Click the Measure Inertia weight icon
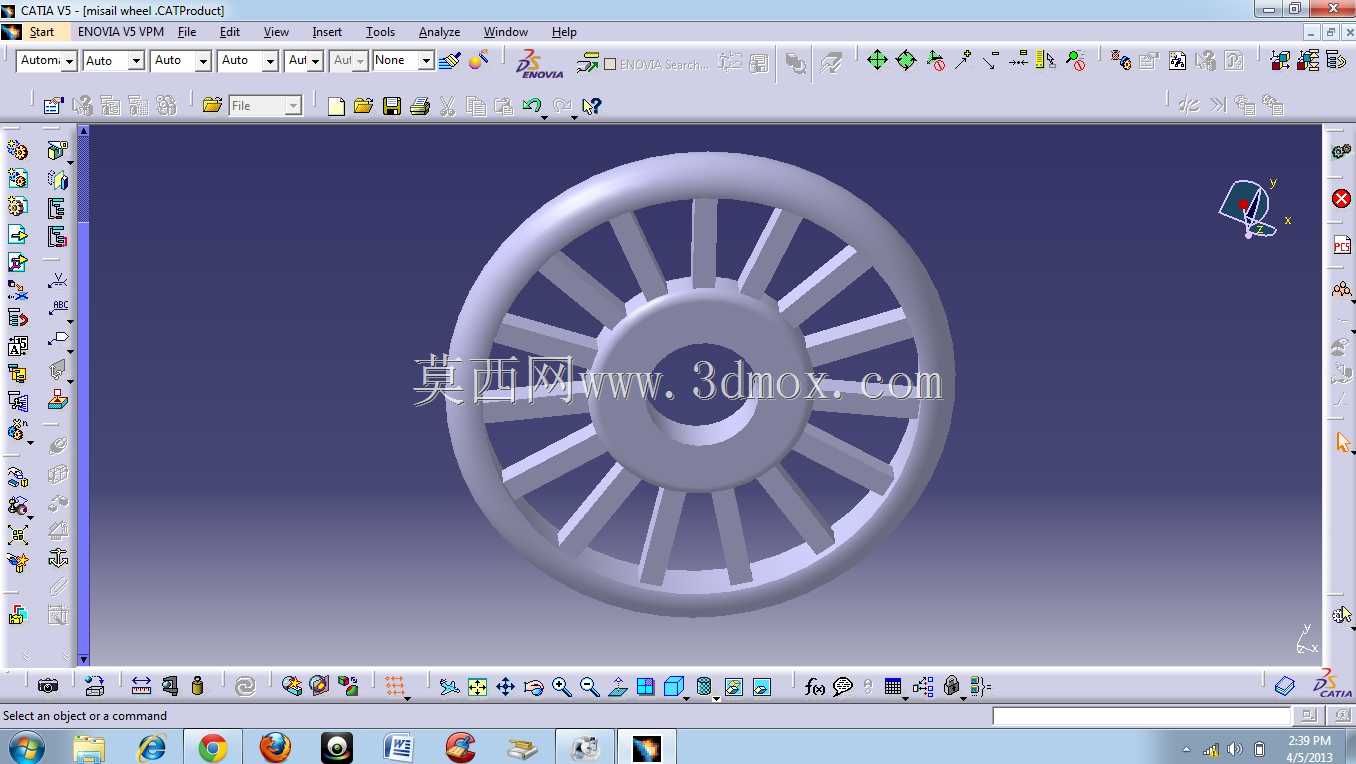This screenshot has height=764, width=1356. 198,686
